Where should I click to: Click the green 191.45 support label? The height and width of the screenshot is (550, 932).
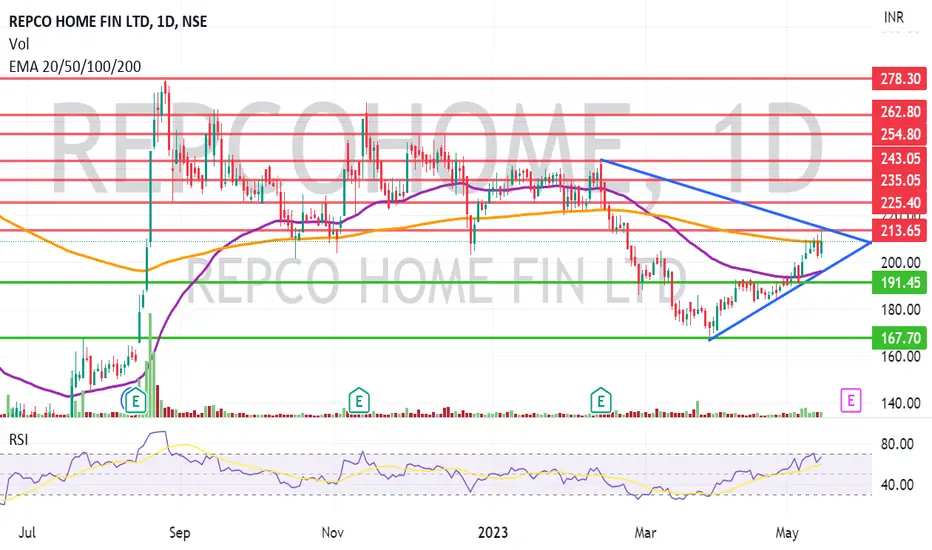(x=899, y=282)
